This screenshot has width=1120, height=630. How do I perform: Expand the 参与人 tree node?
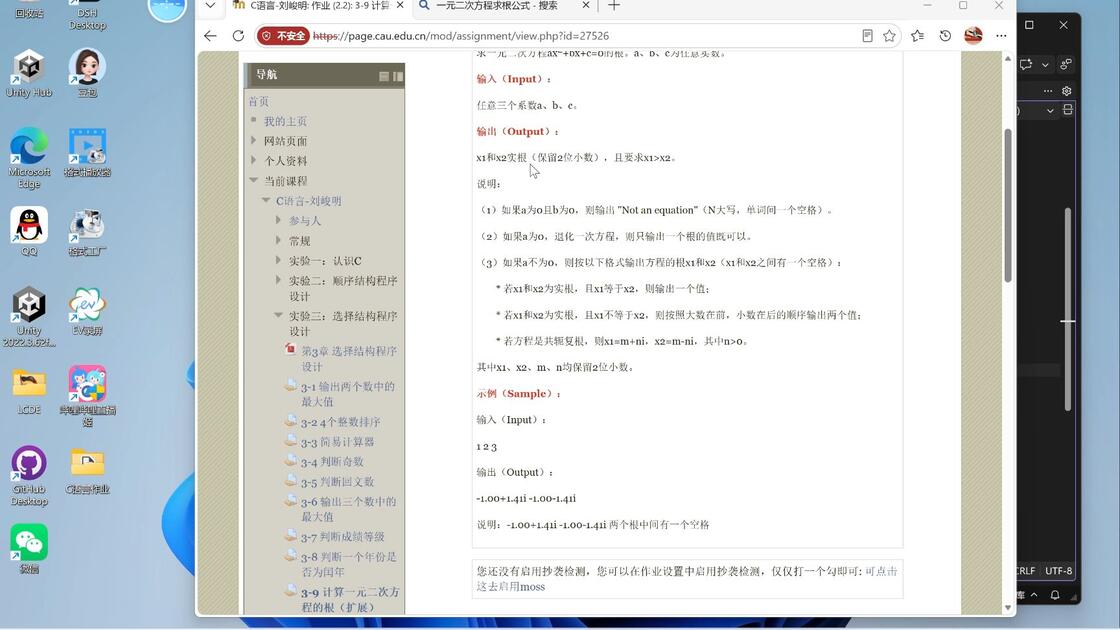pos(278,221)
